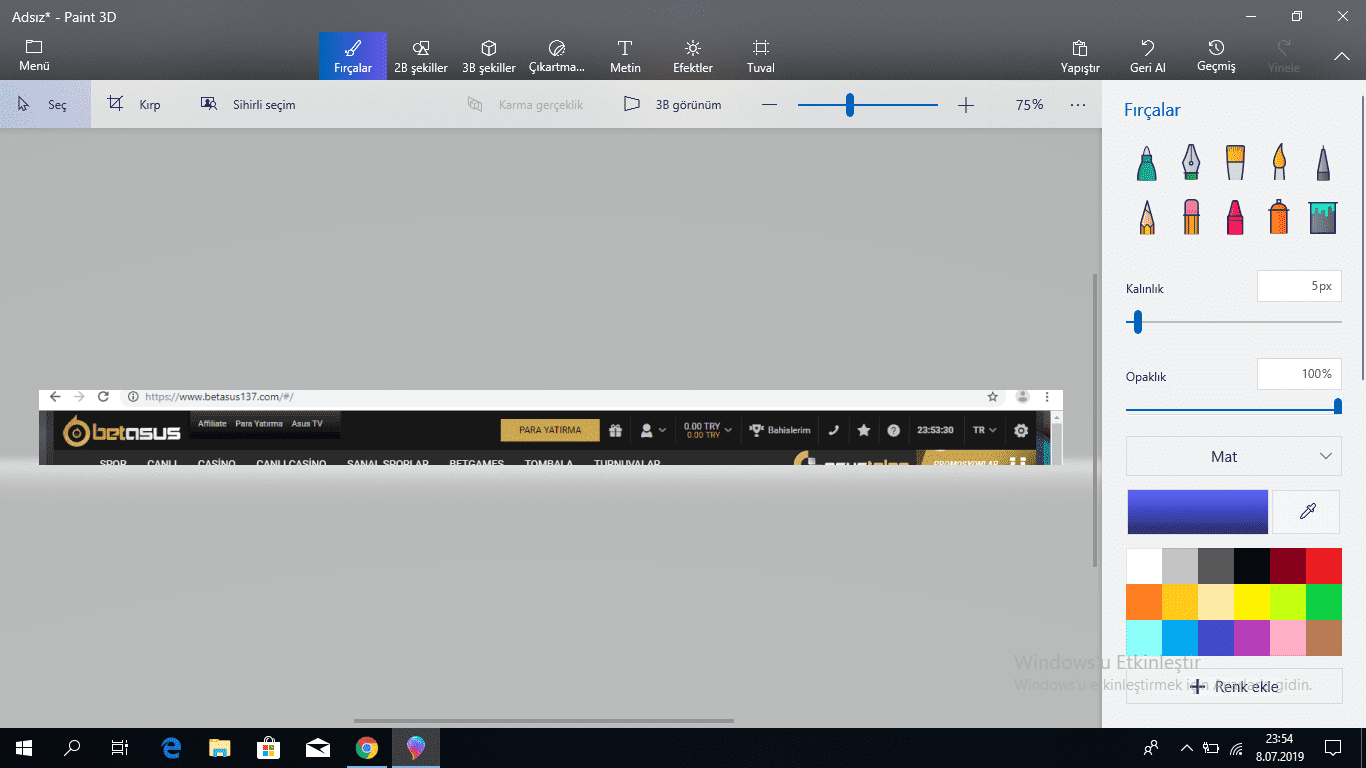Open the Mail app from taskbar
The height and width of the screenshot is (768, 1366).
click(x=318, y=747)
